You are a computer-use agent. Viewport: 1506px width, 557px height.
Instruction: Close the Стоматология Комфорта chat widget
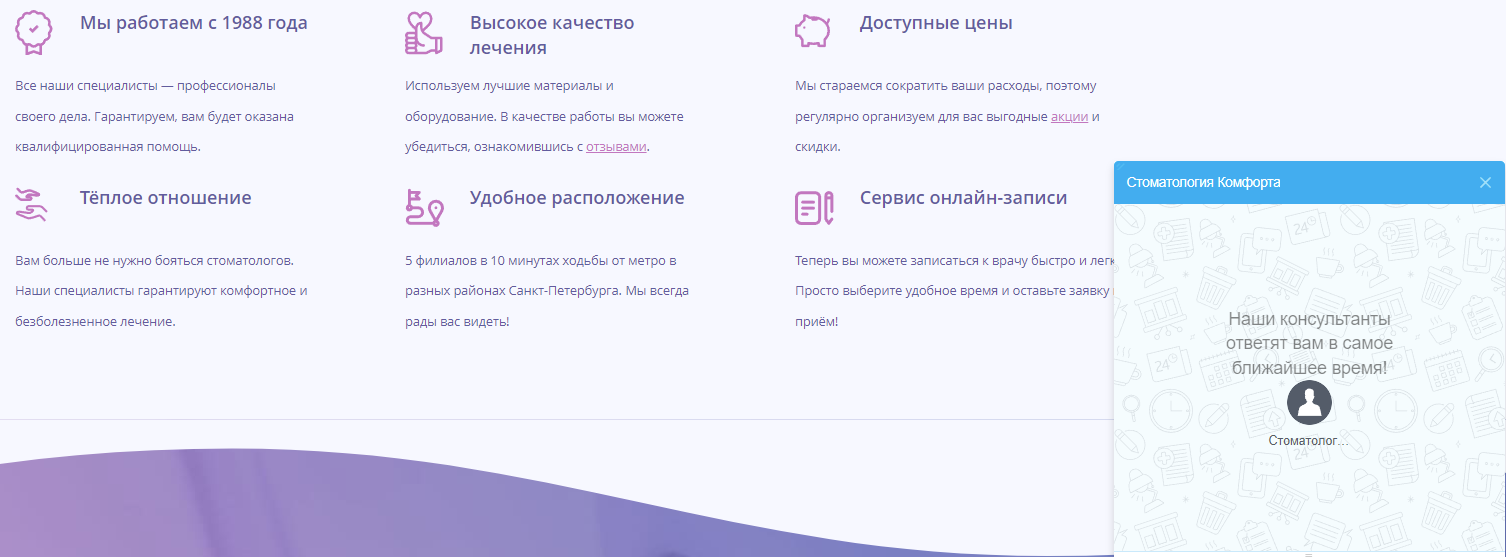pyautogui.click(x=1485, y=182)
